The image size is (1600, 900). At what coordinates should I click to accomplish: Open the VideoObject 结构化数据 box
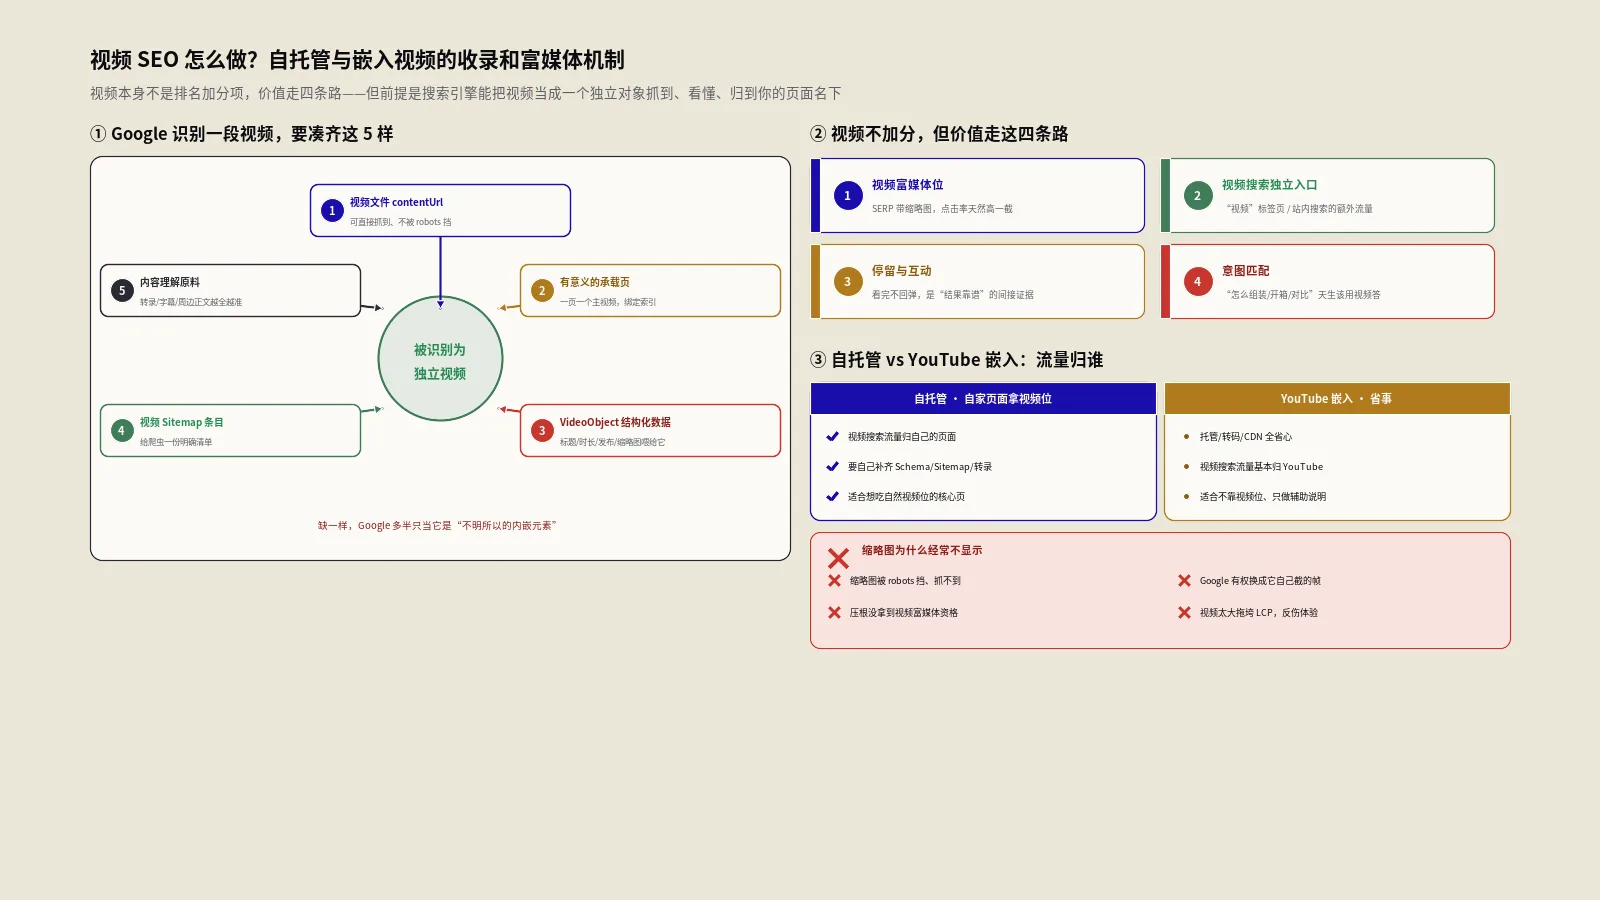tap(650, 431)
